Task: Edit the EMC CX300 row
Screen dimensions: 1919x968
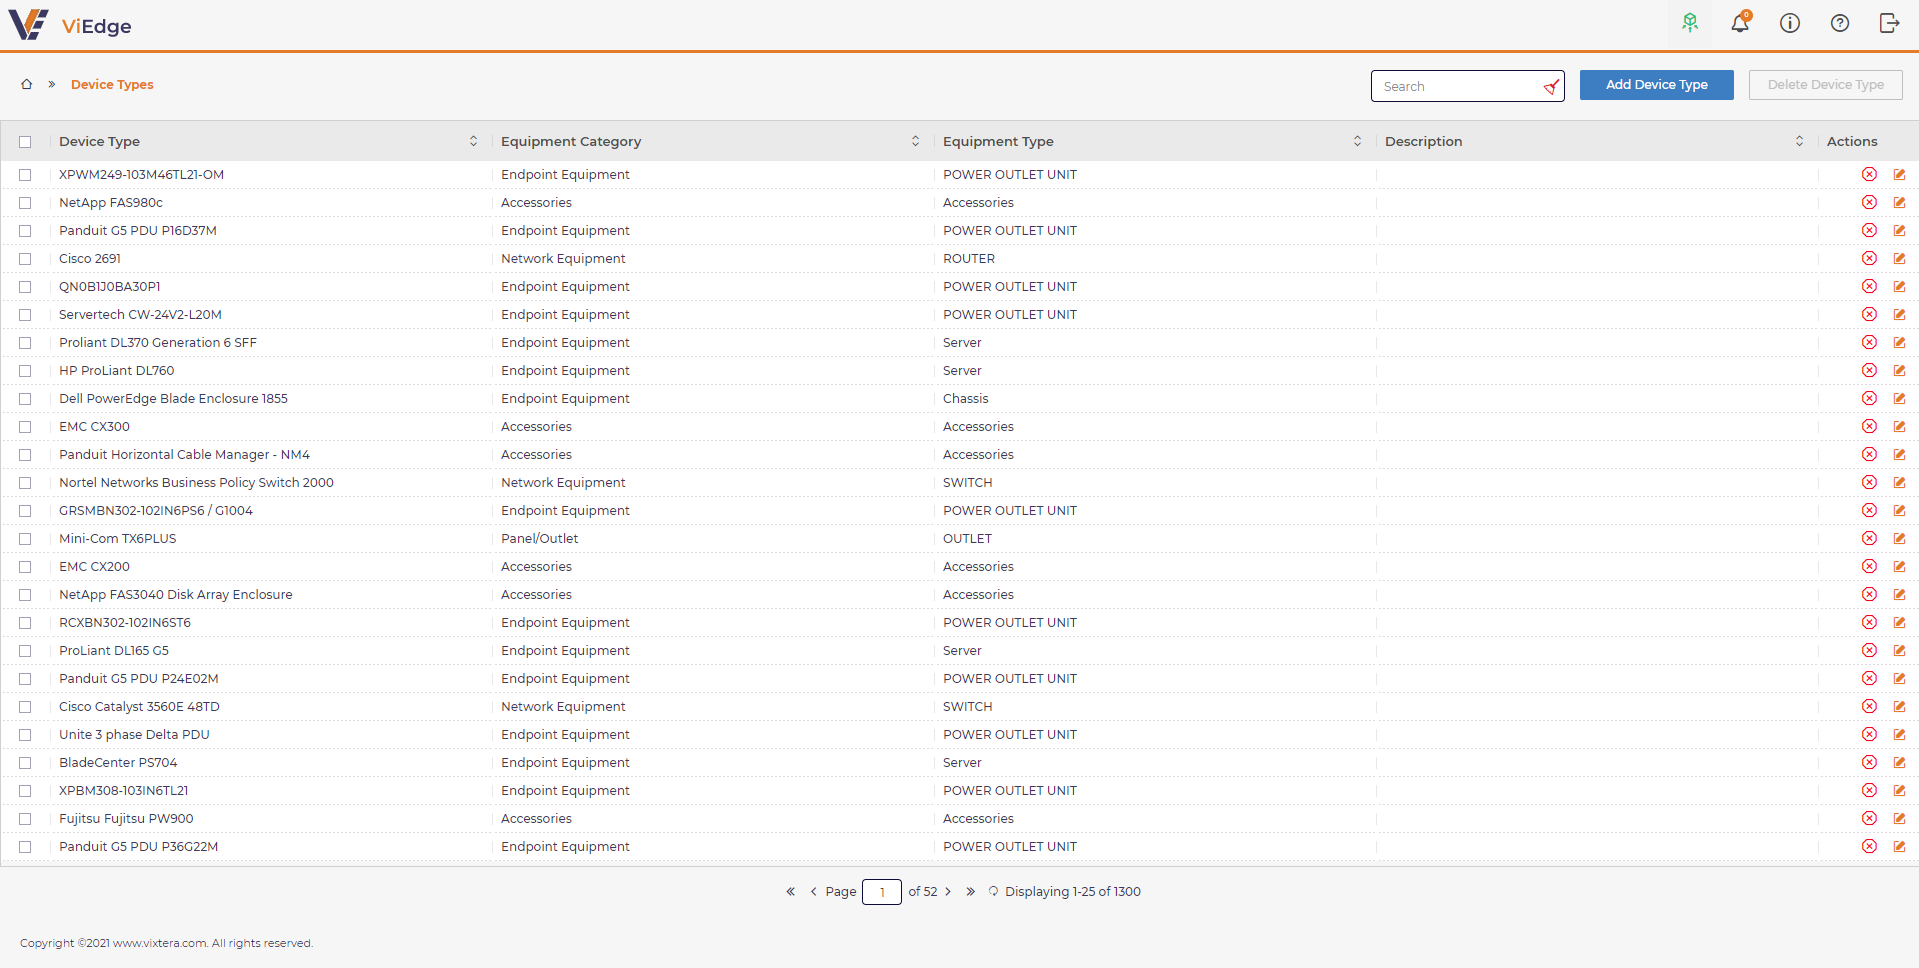Action: (x=1899, y=426)
